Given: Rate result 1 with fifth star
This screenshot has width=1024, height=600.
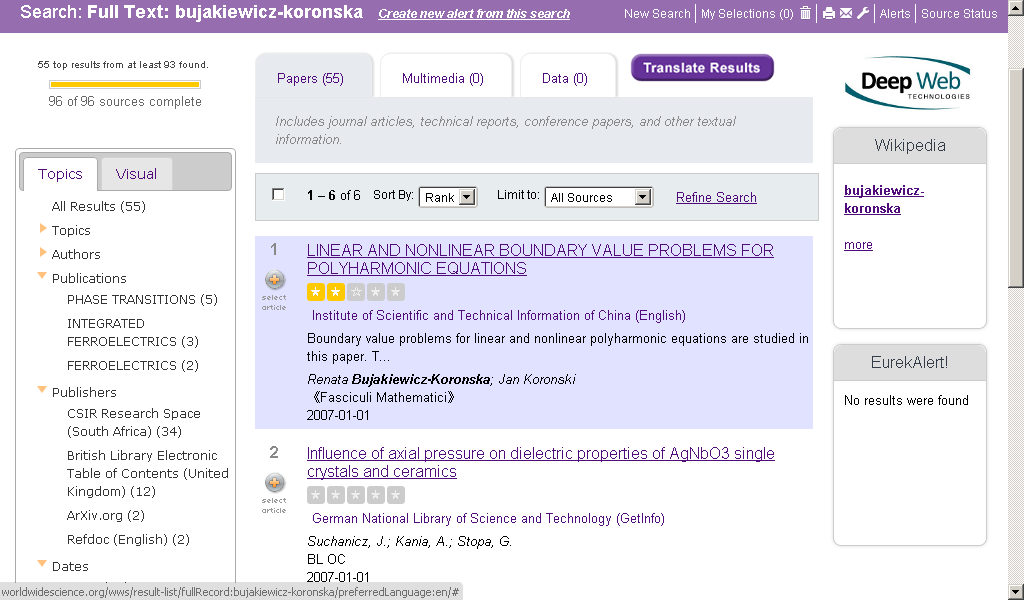Looking at the screenshot, I should pos(396,292).
